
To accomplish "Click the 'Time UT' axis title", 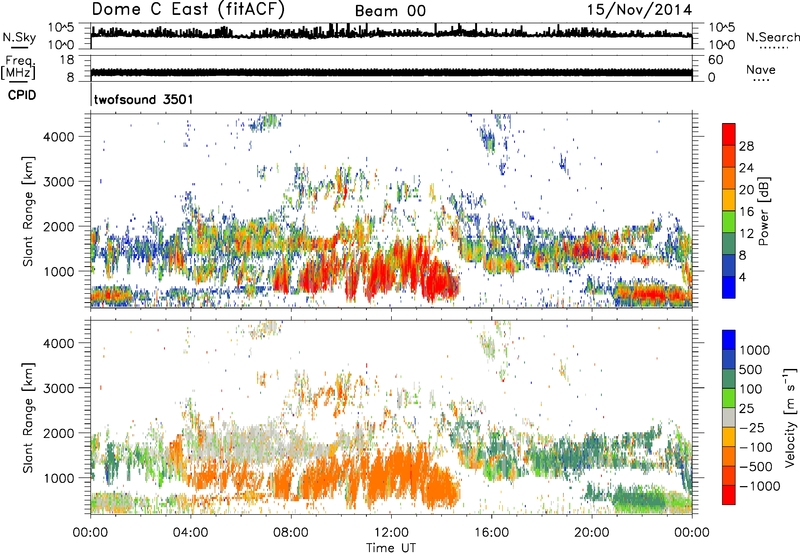I will coord(391,548).
